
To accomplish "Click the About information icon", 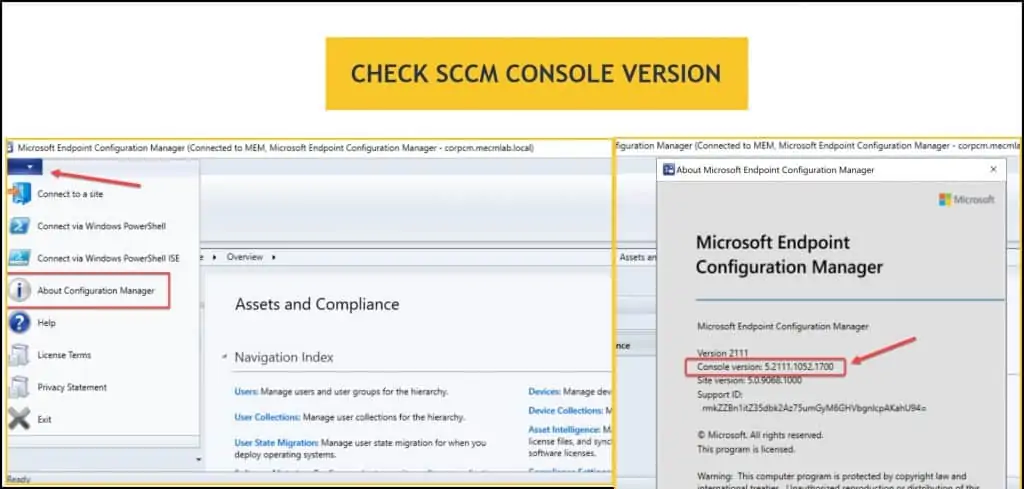I will pos(19,291).
